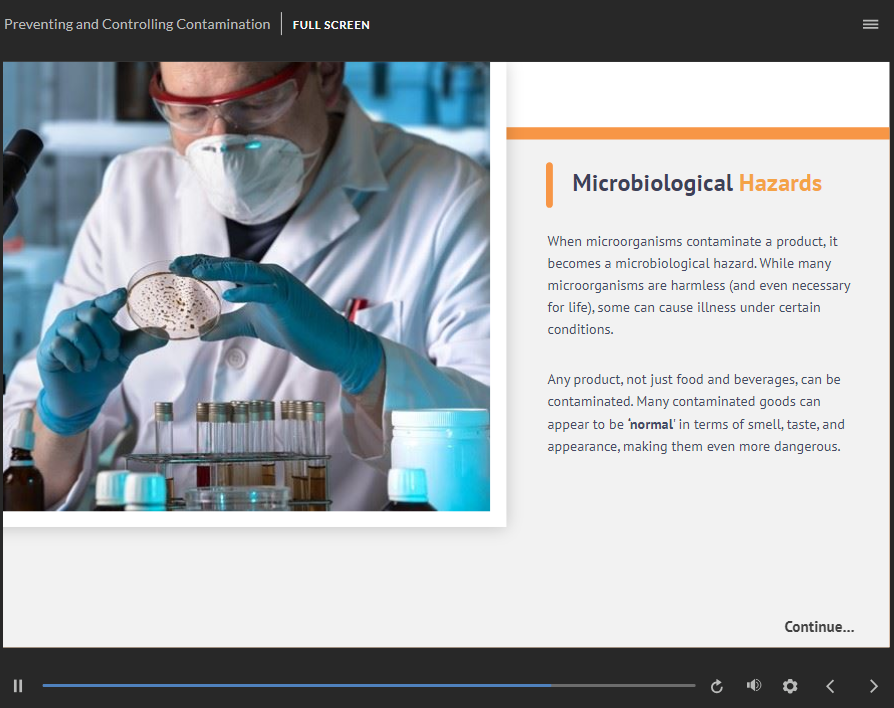Go to the previous slide arrow
Viewport: 894px width, 708px height.
pyautogui.click(x=830, y=686)
